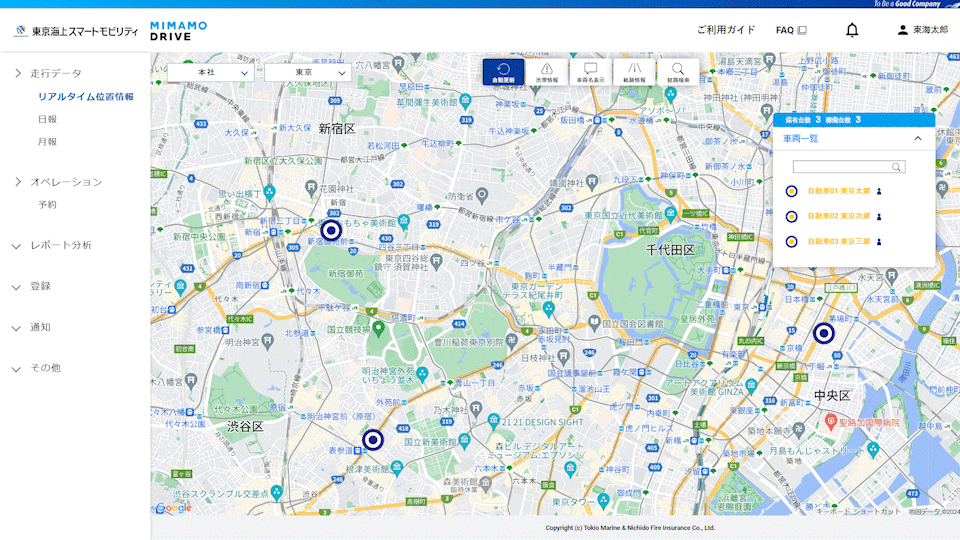Click the vehicle list search field
Viewport: 960px width, 540px height.
849,167
